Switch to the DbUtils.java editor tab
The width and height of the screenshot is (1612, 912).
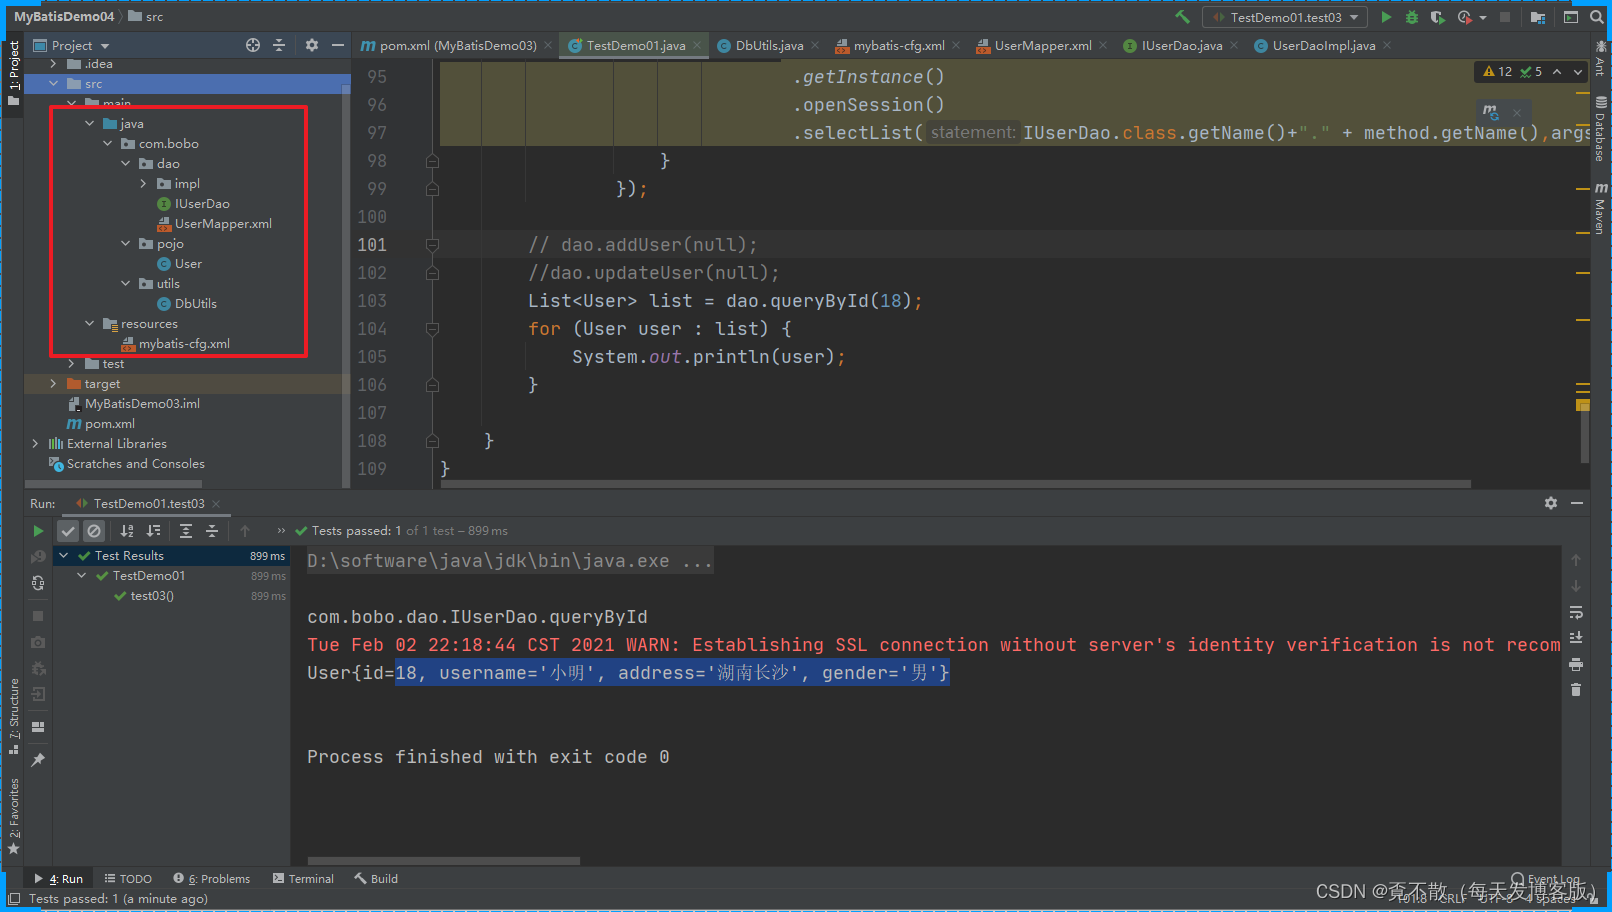click(x=766, y=45)
